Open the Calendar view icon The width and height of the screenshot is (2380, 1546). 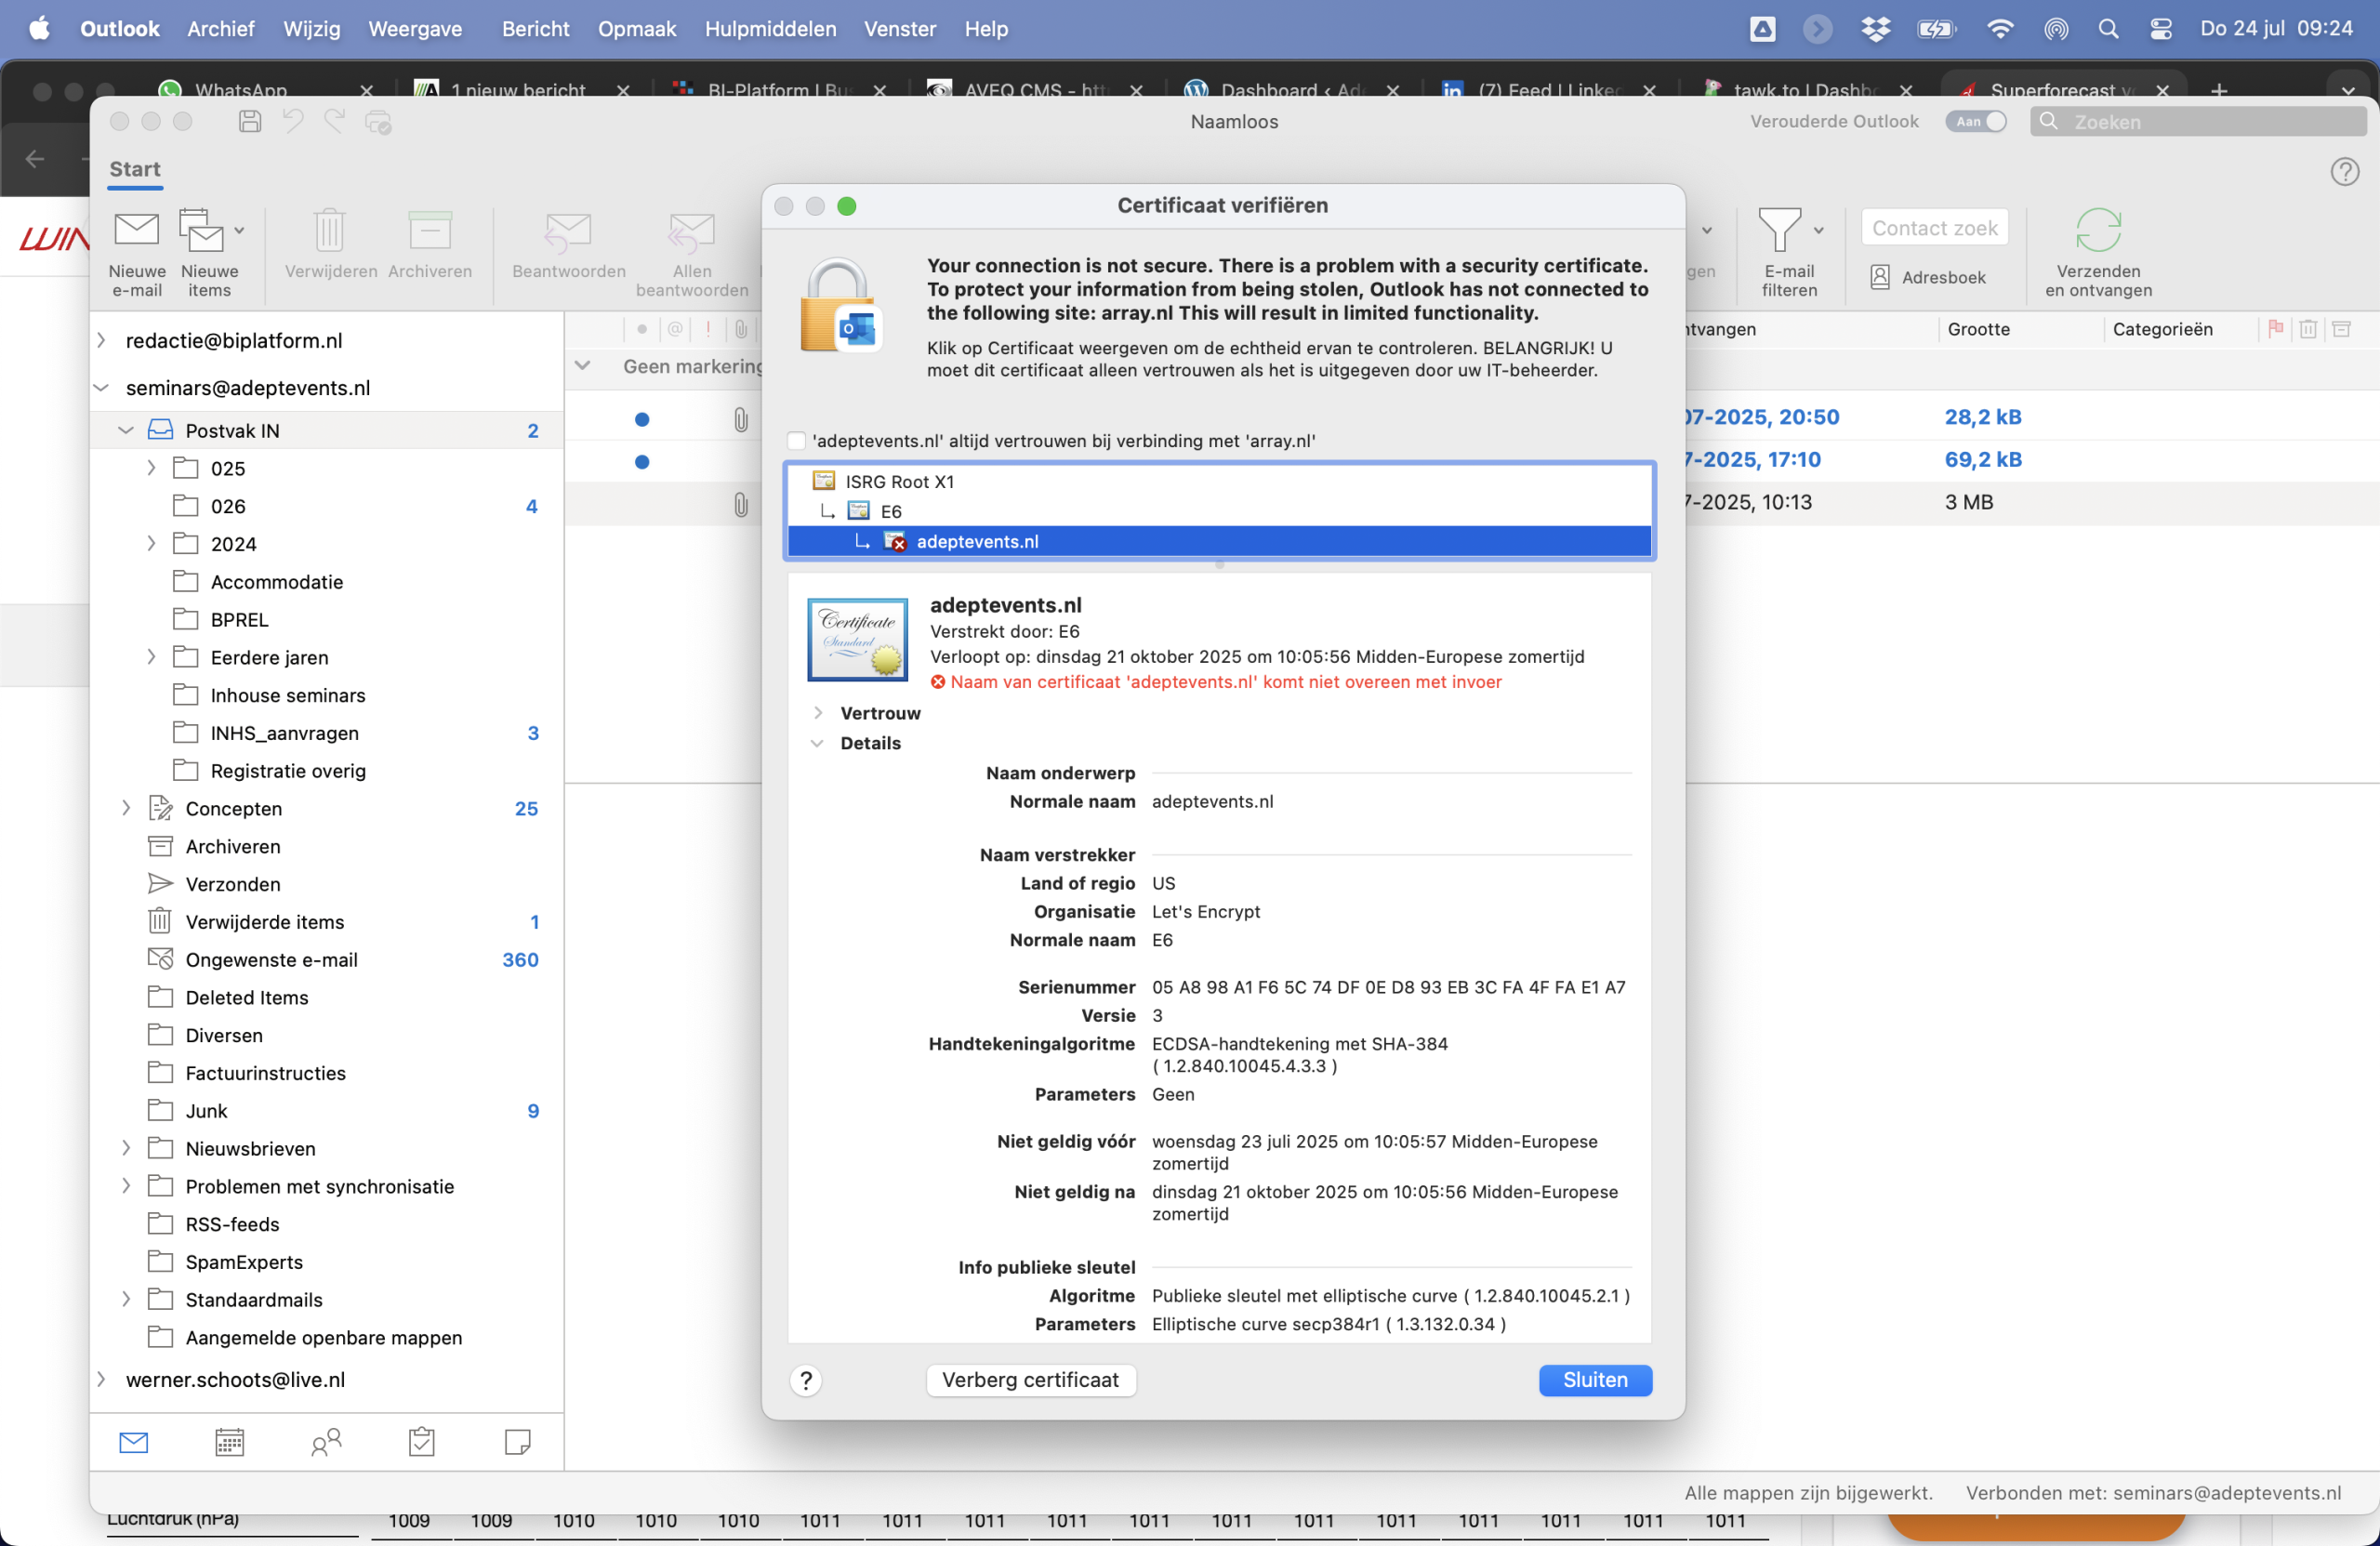[229, 1441]
